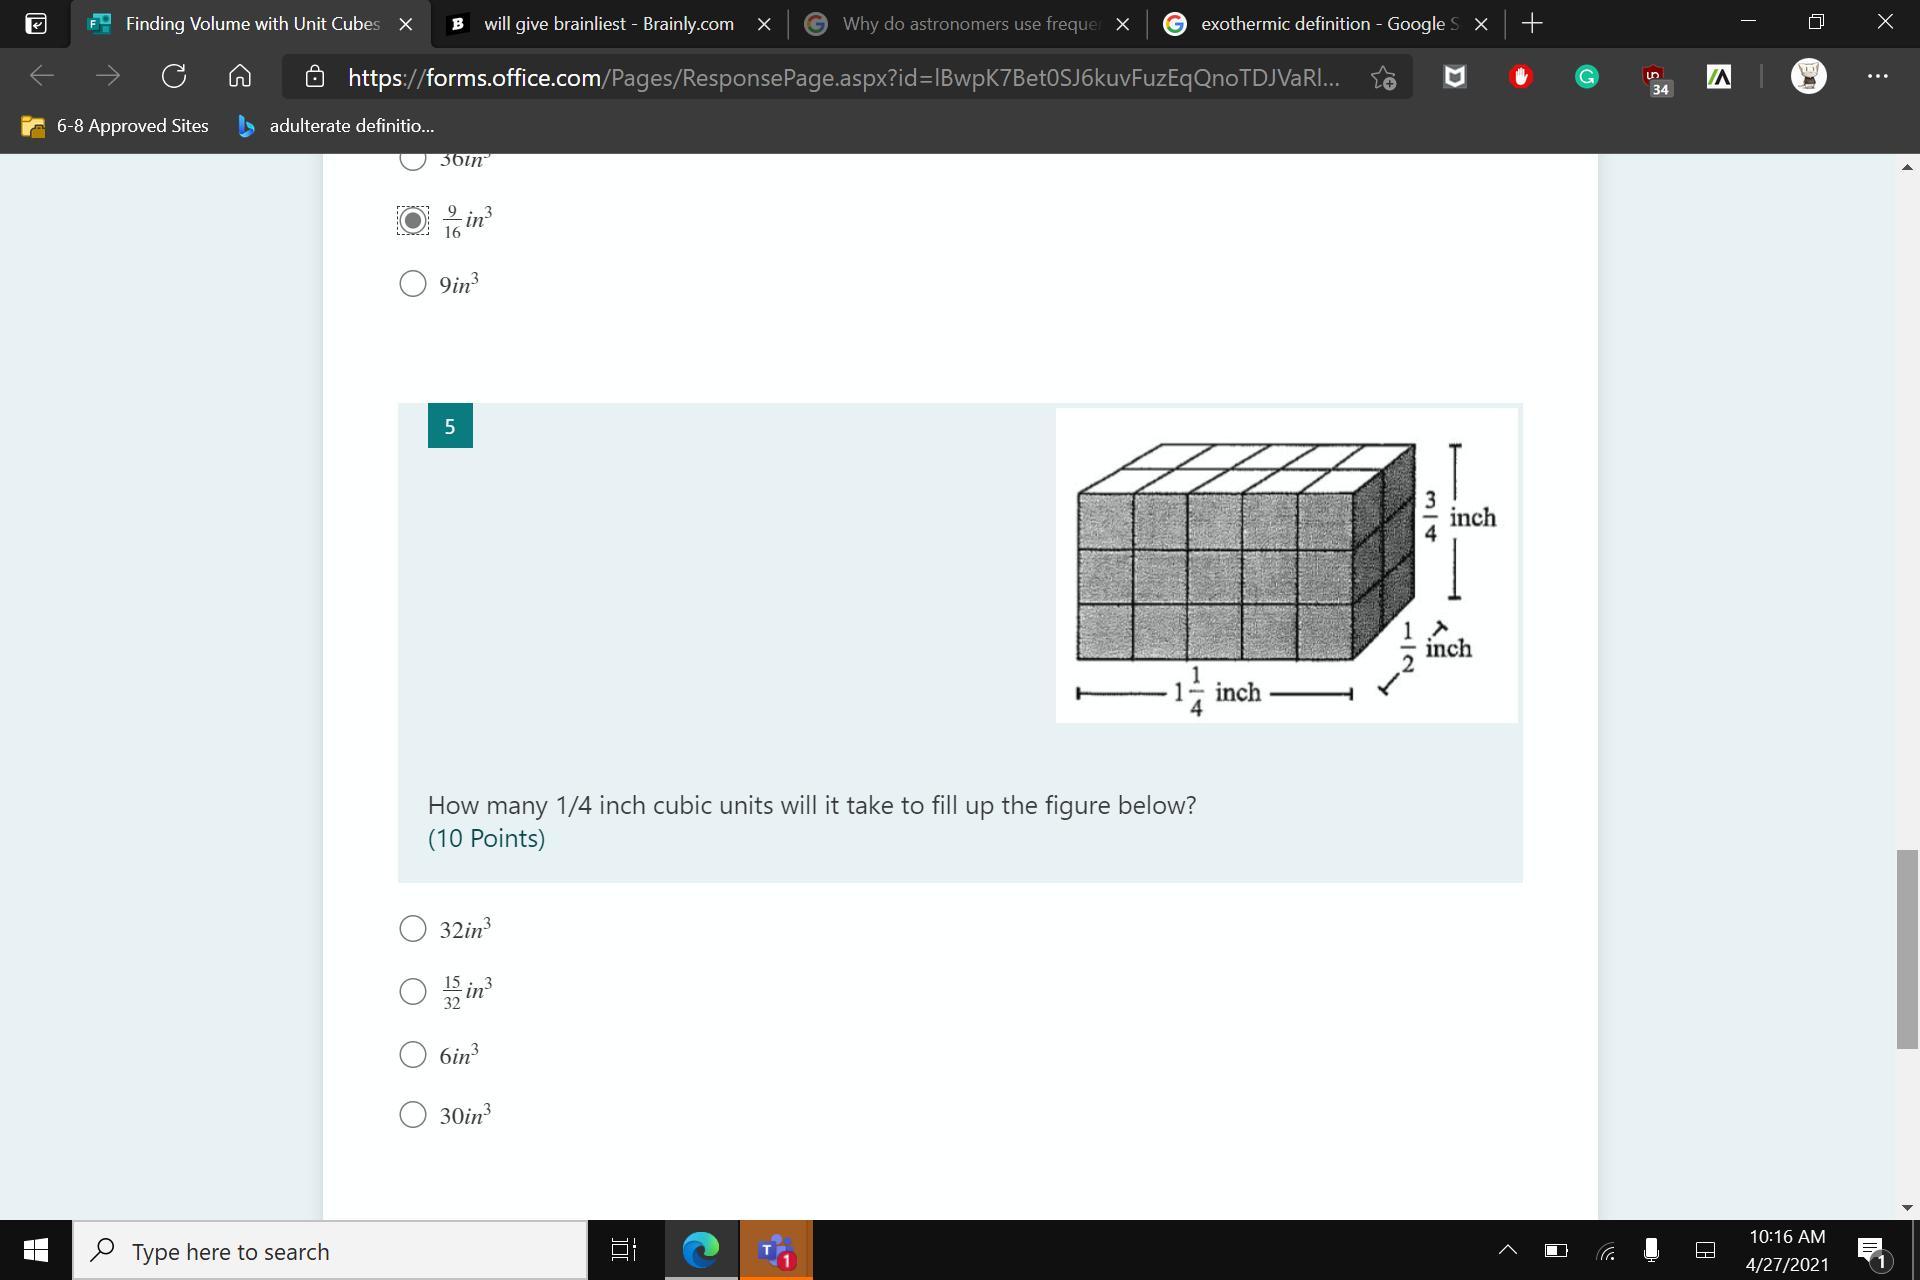Click the Windows taskbar search box
Viewport: 1920px width, 1280px height.
[330, 1251]
